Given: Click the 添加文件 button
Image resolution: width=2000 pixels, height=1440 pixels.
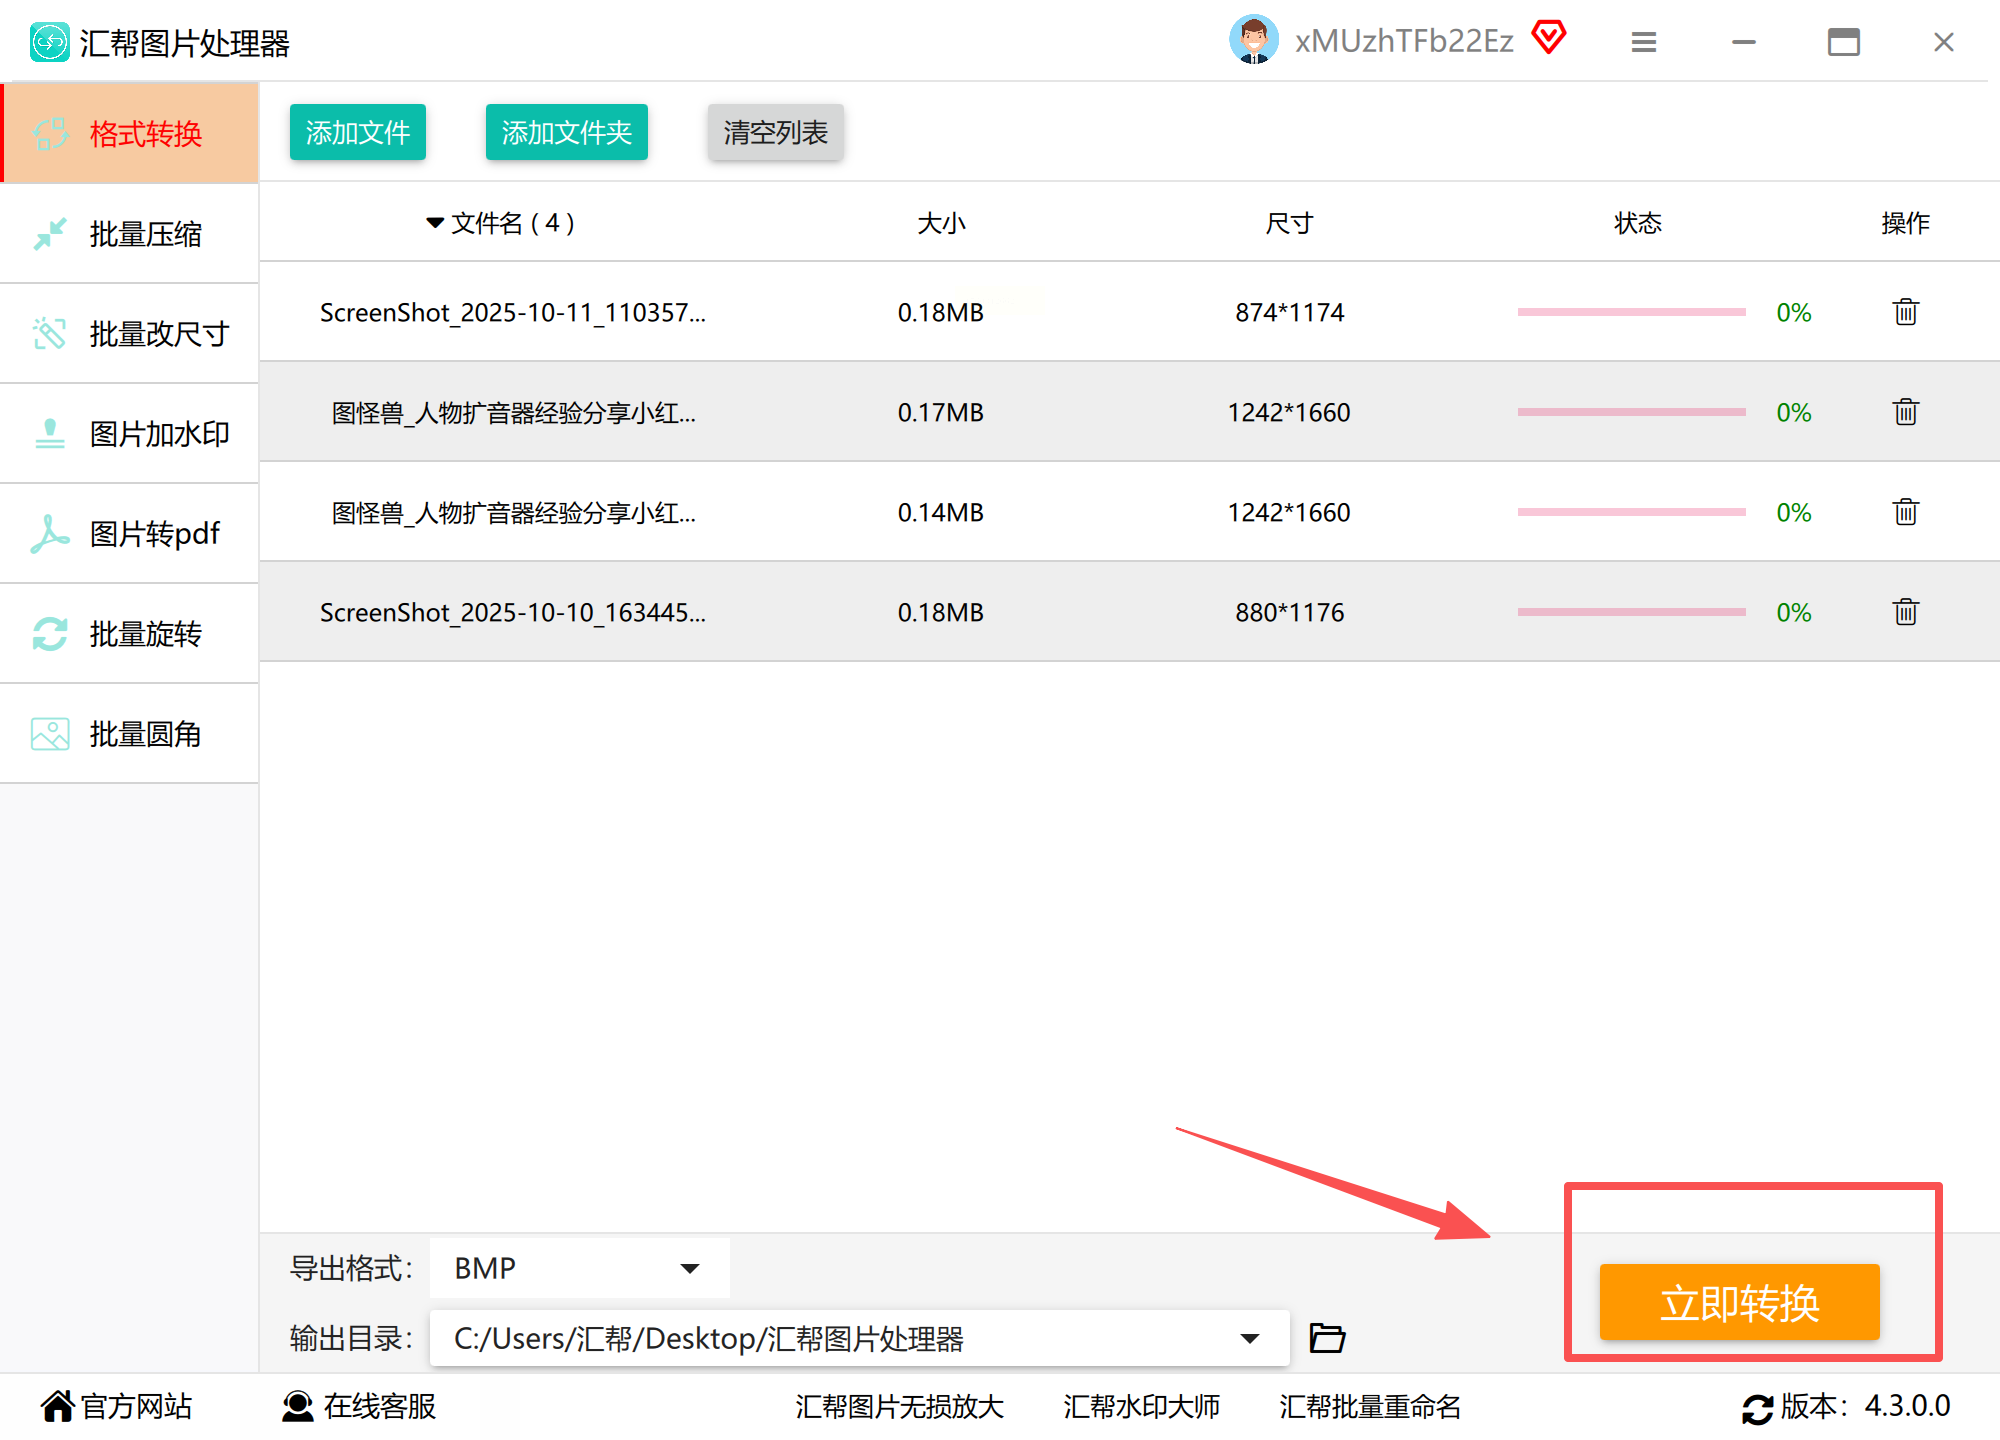Looking at the screenshot, I should pyautogui.click(x=357, y=132).
